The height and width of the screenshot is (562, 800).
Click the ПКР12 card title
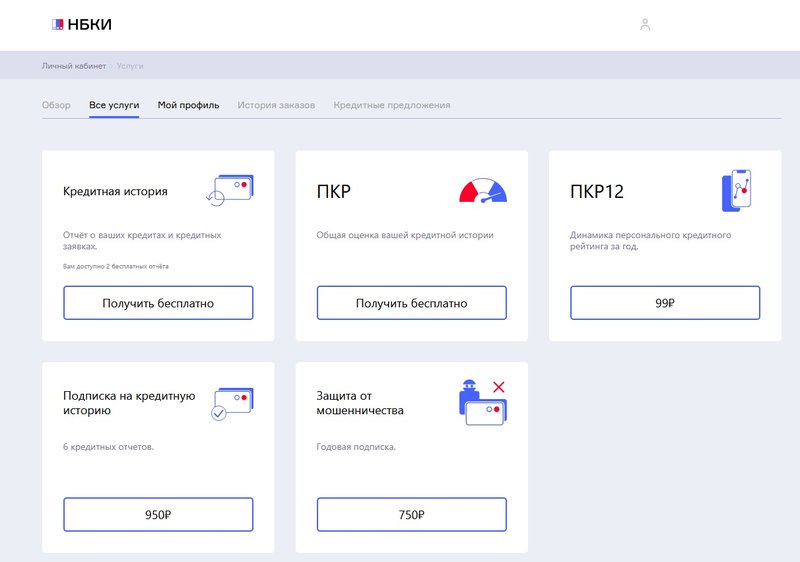[x=597, y=191]
